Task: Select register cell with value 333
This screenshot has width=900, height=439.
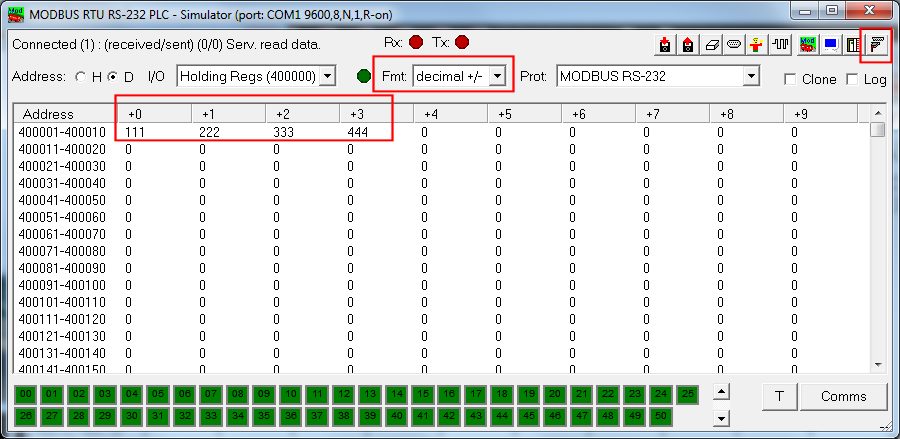Action: [284, 133]
